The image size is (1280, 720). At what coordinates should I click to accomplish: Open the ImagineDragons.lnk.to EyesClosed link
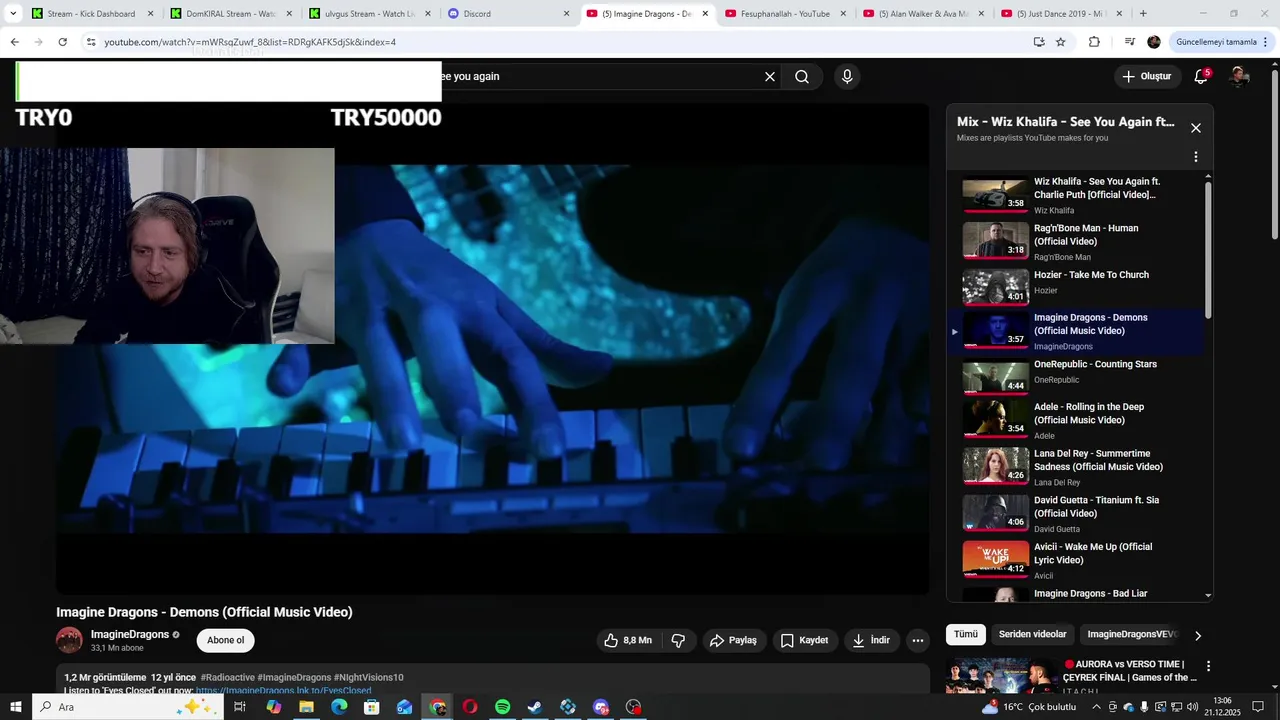(283, 690)
